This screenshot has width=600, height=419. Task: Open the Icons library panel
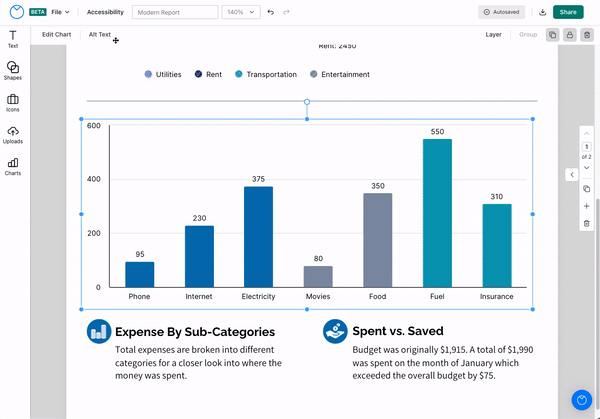[13, 102]
